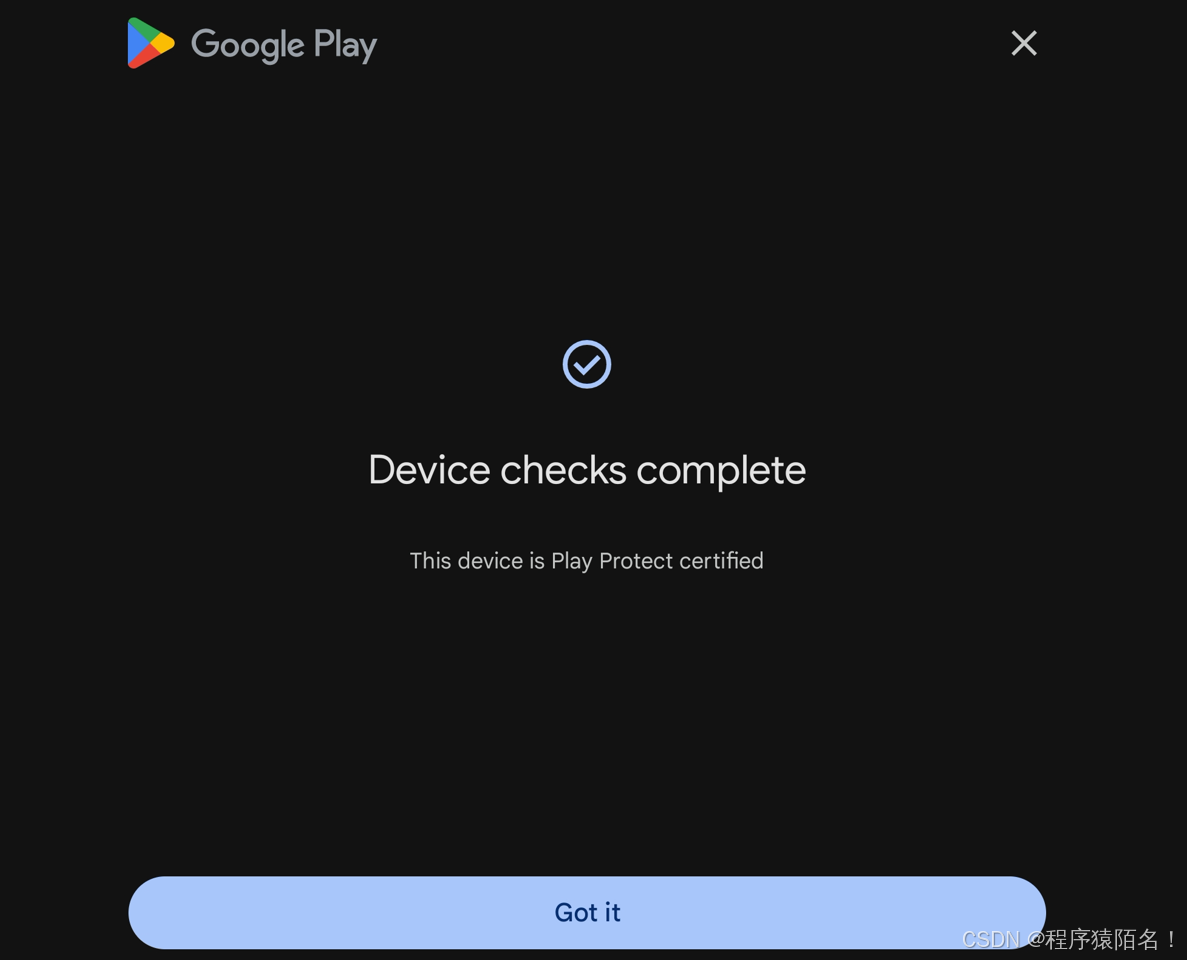Click the checkmark above Device checks complete
1187x960 pixels.
[x=587, y=364]
